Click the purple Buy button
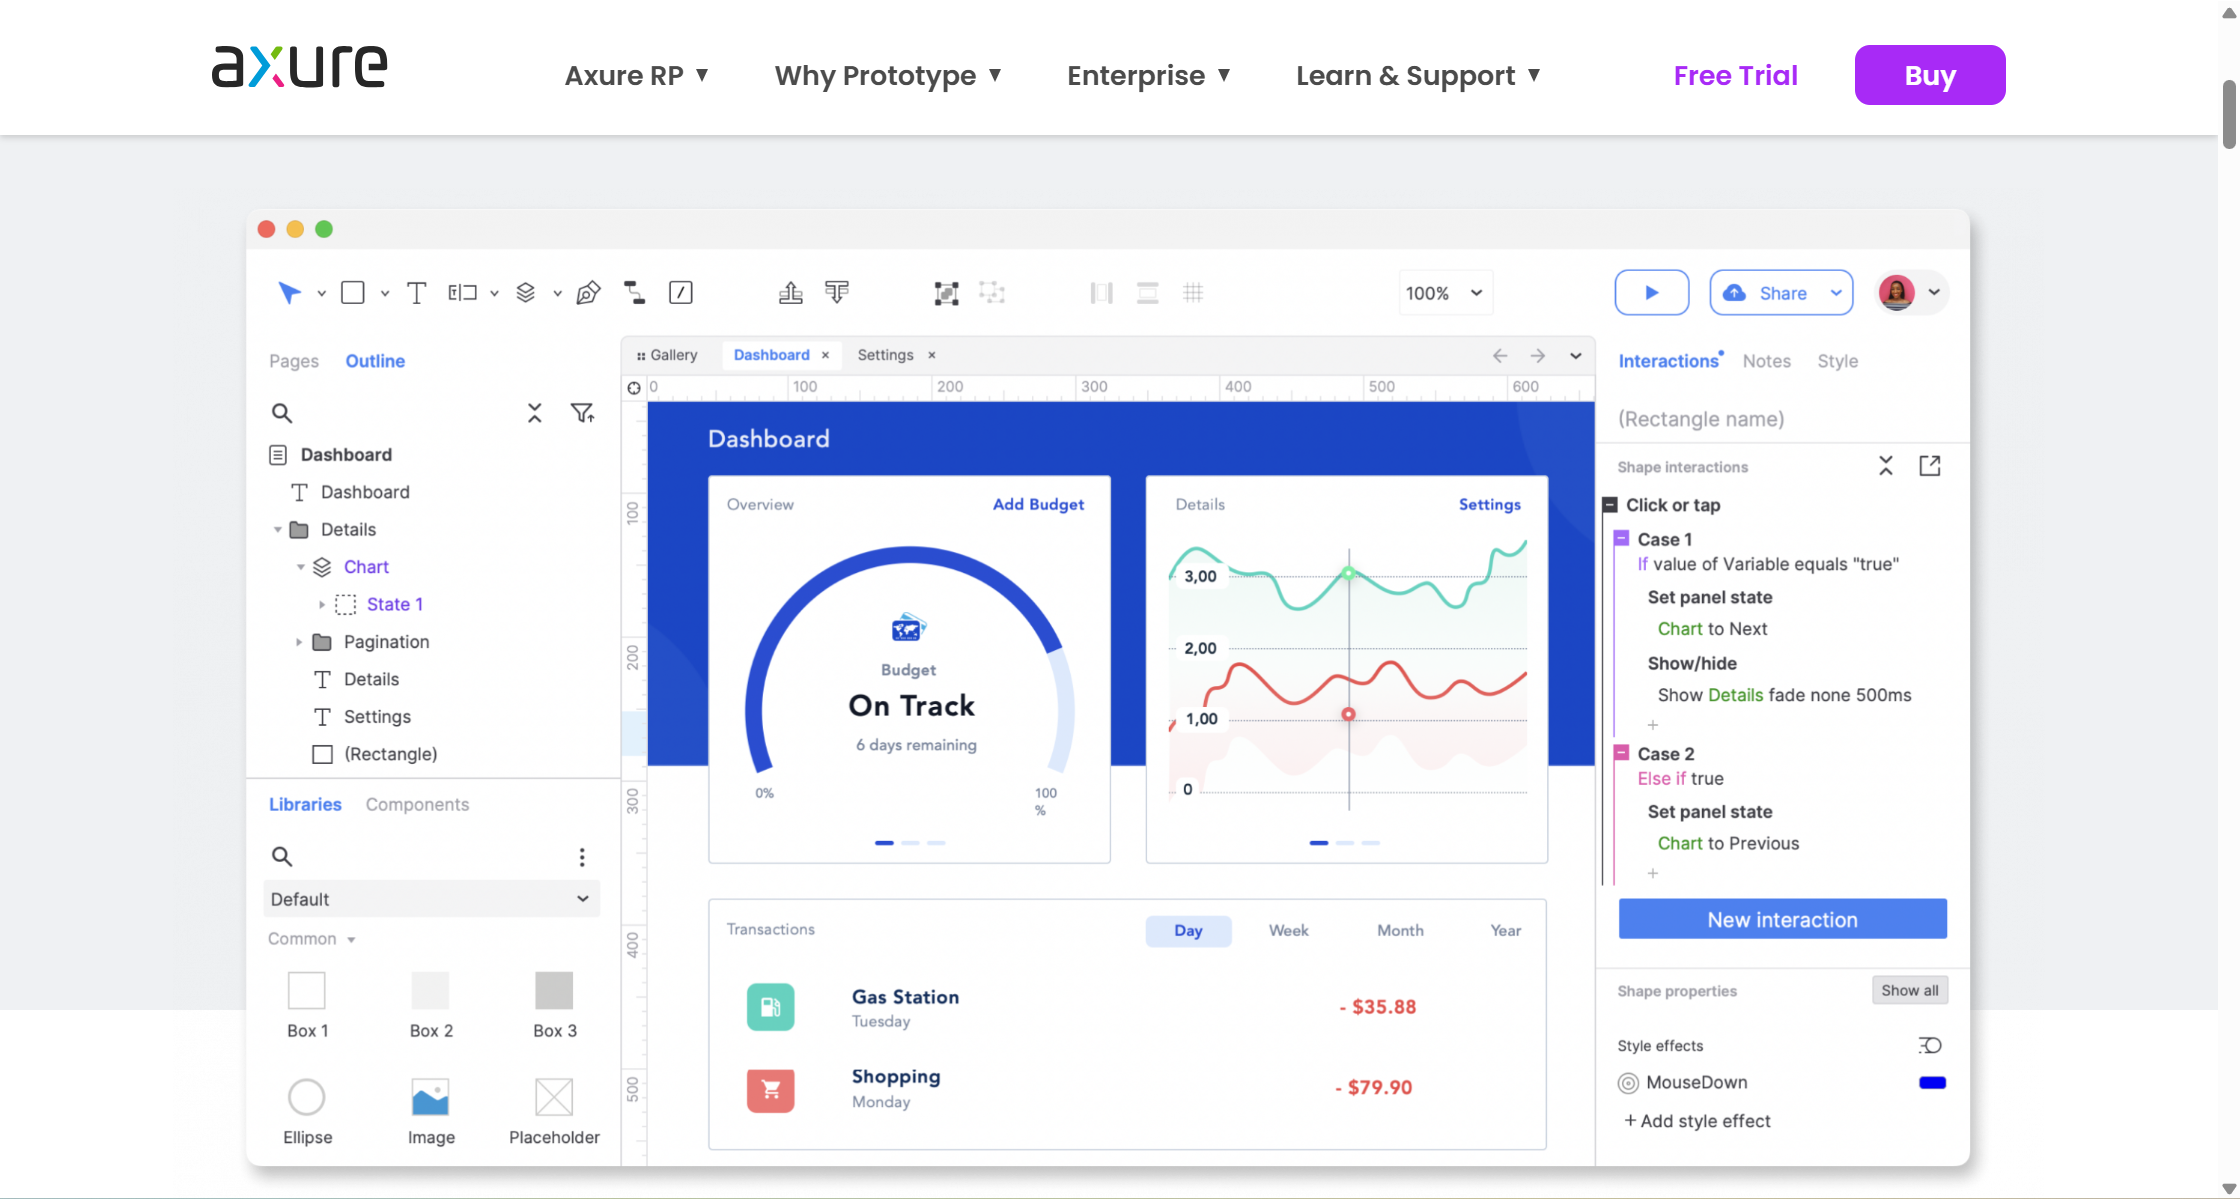 (1930, 75)
